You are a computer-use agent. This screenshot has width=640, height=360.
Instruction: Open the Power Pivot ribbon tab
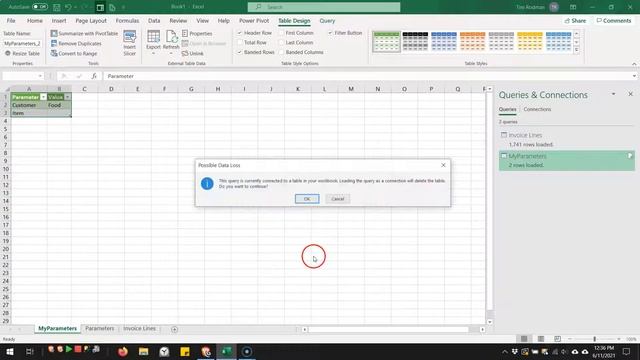[x=253, y=20]
